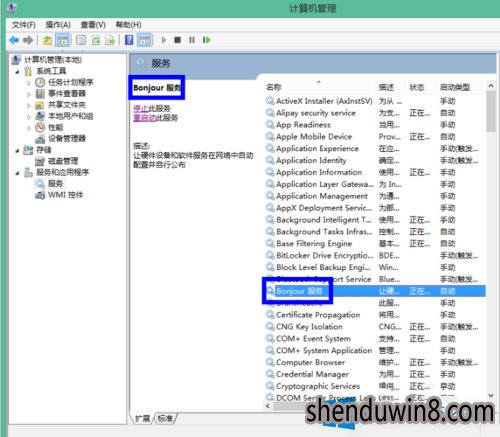
Task: Collapse the 服务和应用程序 tree node
Action: point(17,173)
